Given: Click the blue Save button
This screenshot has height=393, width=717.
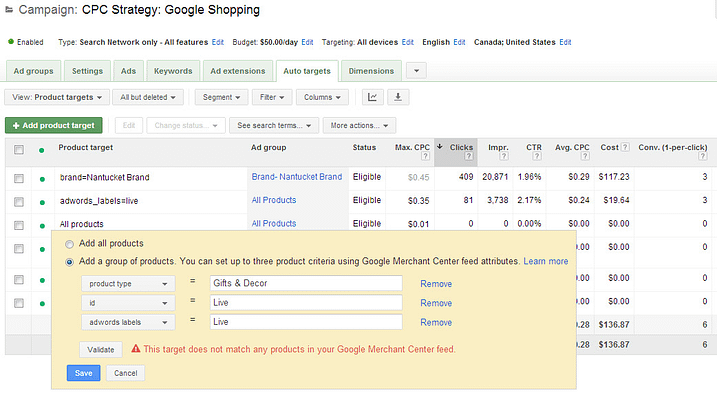Looking at the screenshot, I should click(x=84, y=373).
